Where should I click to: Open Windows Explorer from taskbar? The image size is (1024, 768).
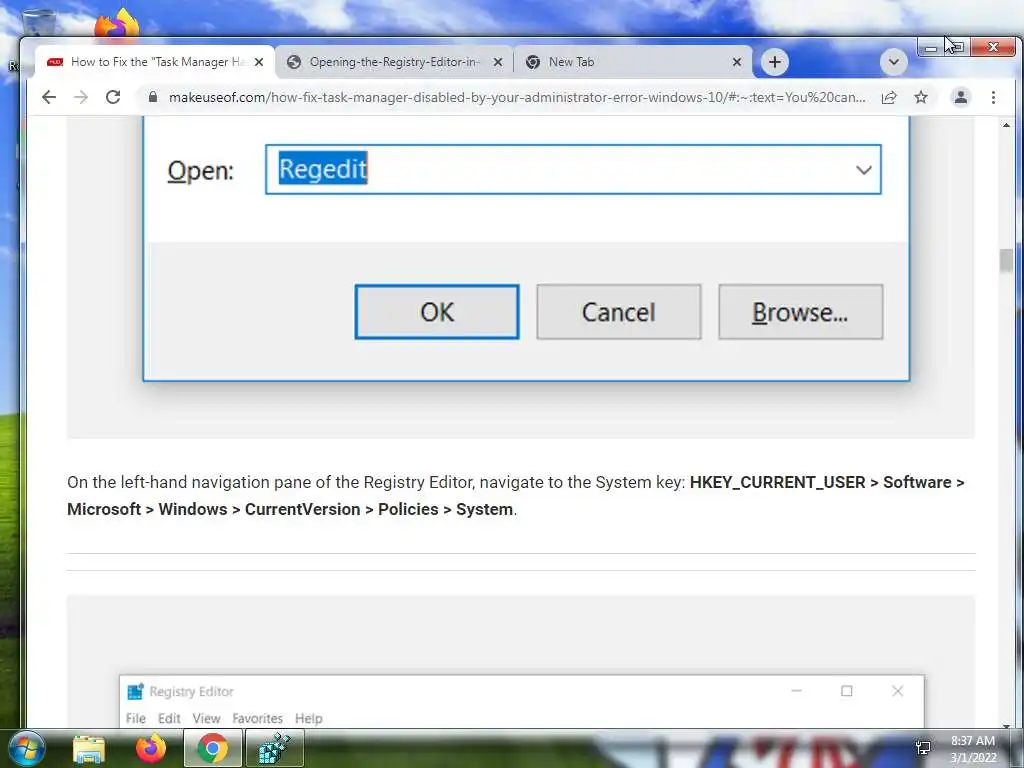89,748
